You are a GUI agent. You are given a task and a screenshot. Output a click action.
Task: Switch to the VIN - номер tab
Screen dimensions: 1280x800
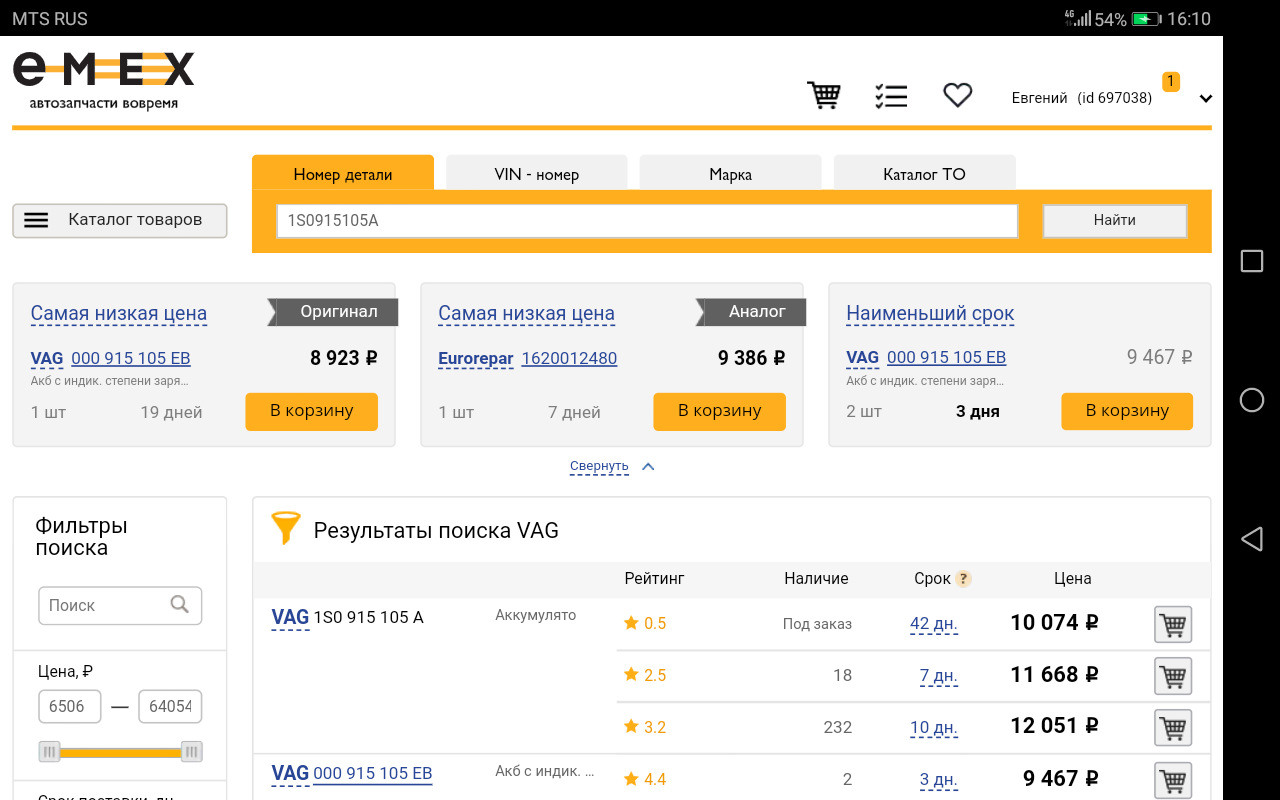[x=536, y=174]
